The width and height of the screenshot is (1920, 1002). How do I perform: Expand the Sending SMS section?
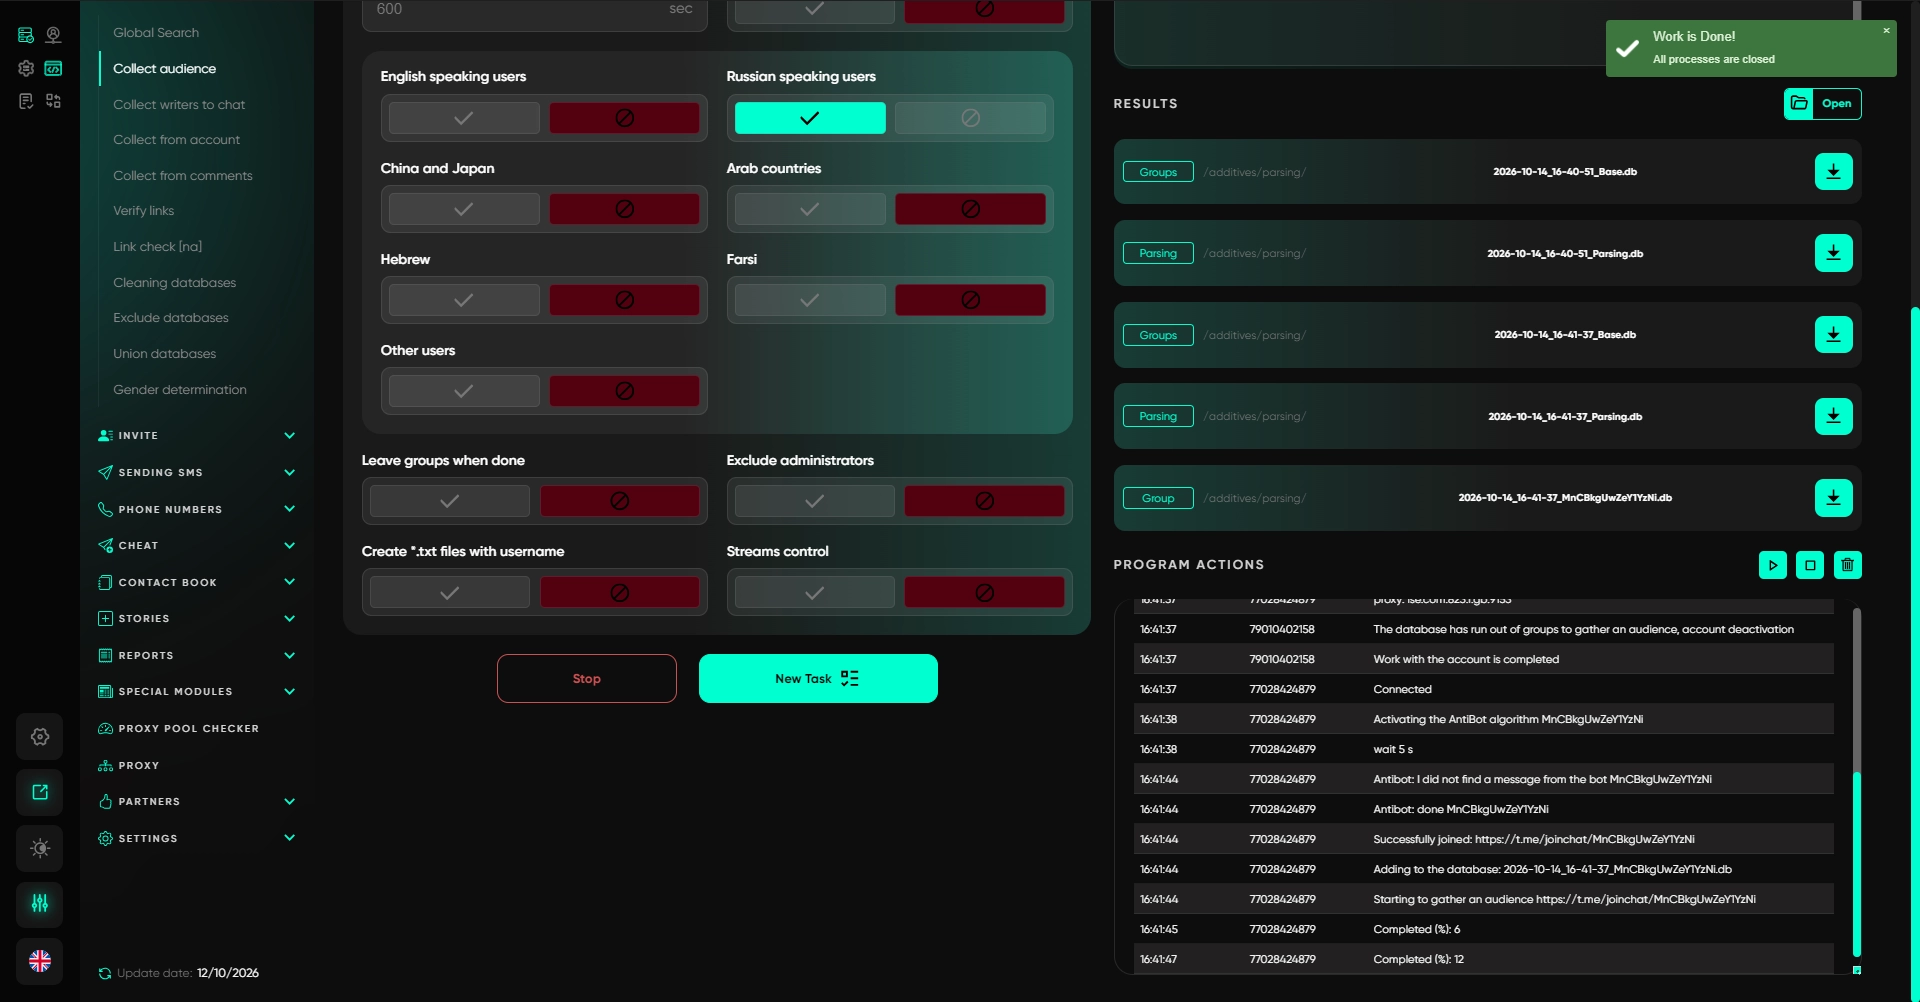197,473
